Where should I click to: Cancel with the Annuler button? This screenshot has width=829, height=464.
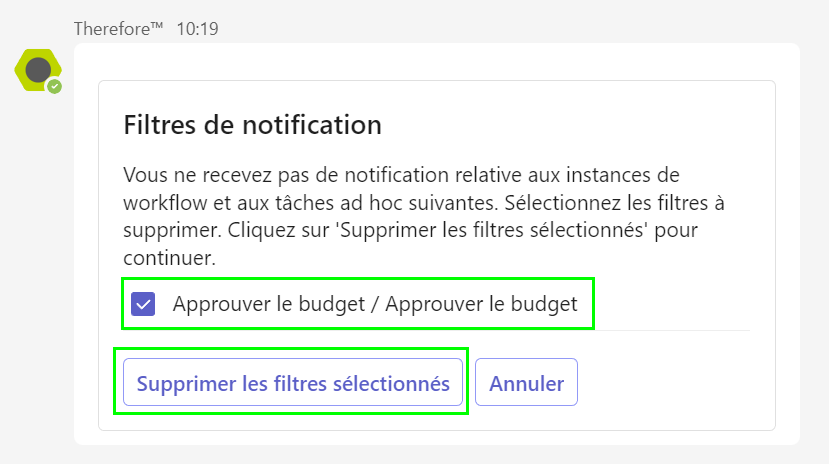(x=526, y=382)
